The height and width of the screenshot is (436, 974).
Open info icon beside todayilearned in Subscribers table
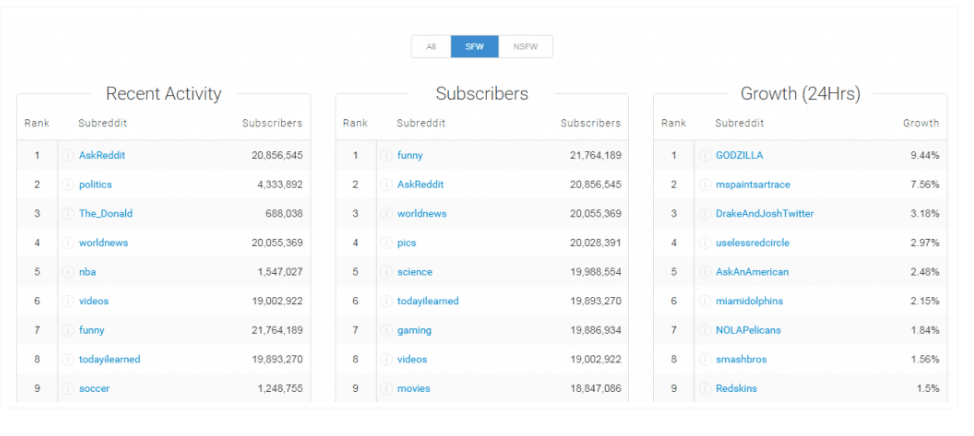click(x=386, y=301)
